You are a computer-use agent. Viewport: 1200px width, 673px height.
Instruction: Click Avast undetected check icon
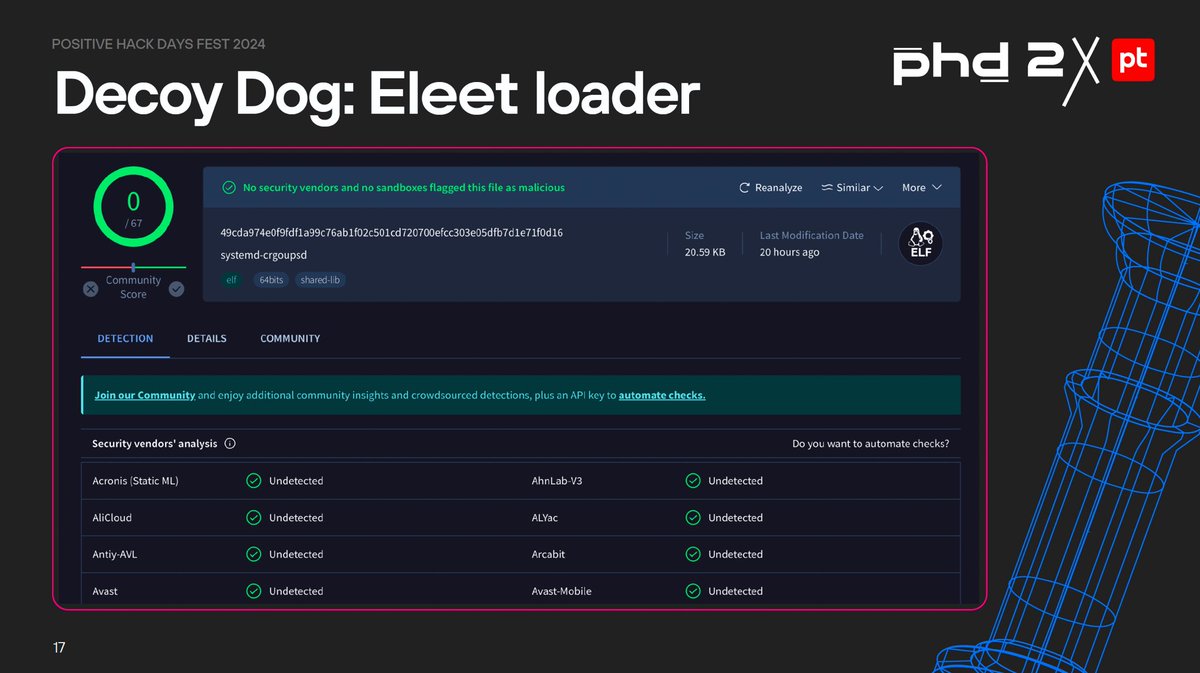254,591
